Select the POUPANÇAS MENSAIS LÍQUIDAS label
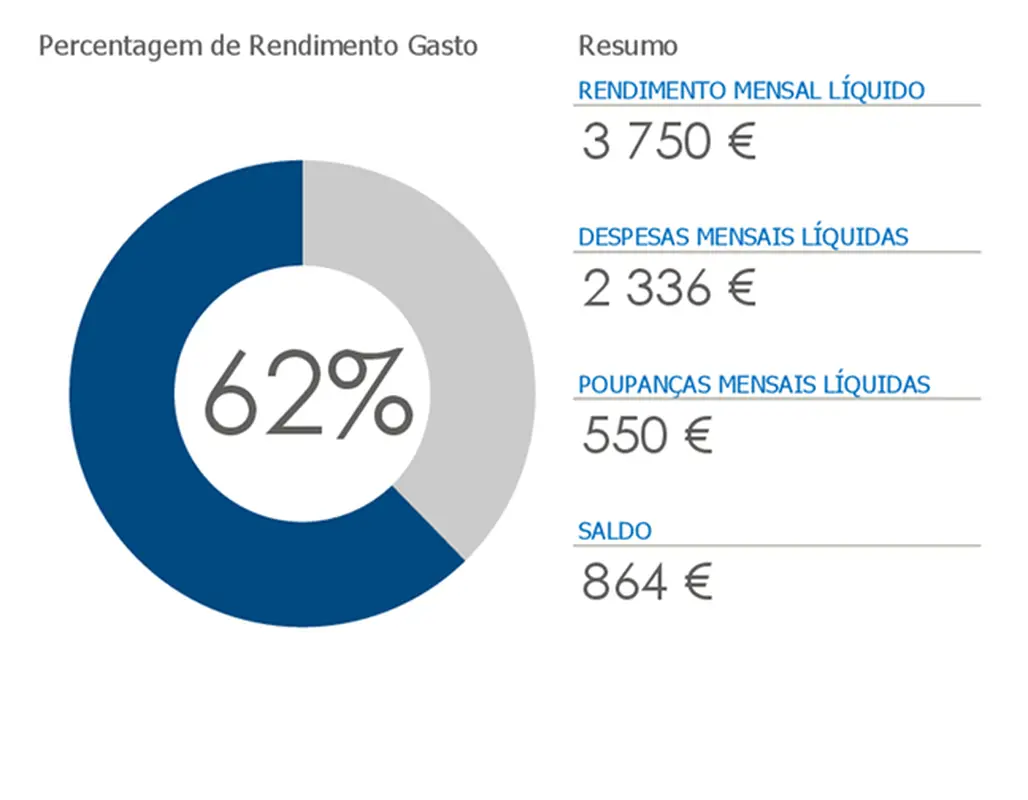Screen dimensions: 1028x800 pos(754,384)
